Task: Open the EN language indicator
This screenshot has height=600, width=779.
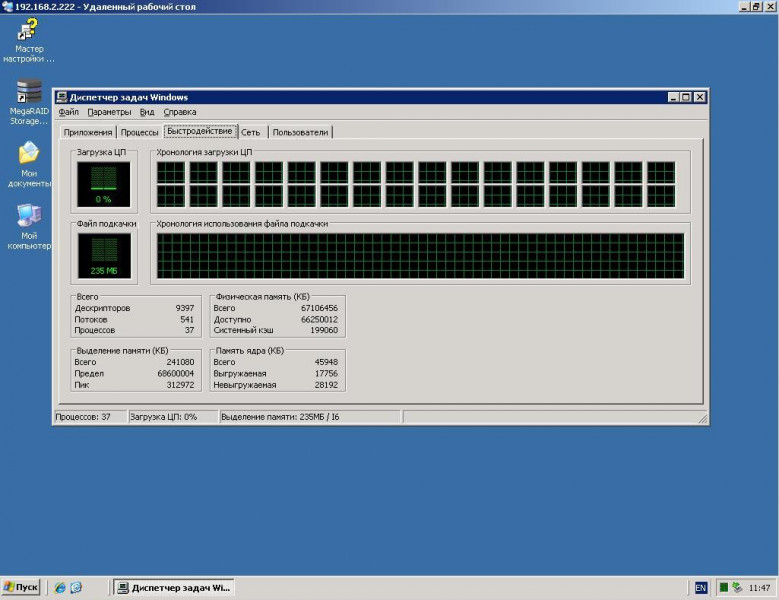Action: pos(701,588)
